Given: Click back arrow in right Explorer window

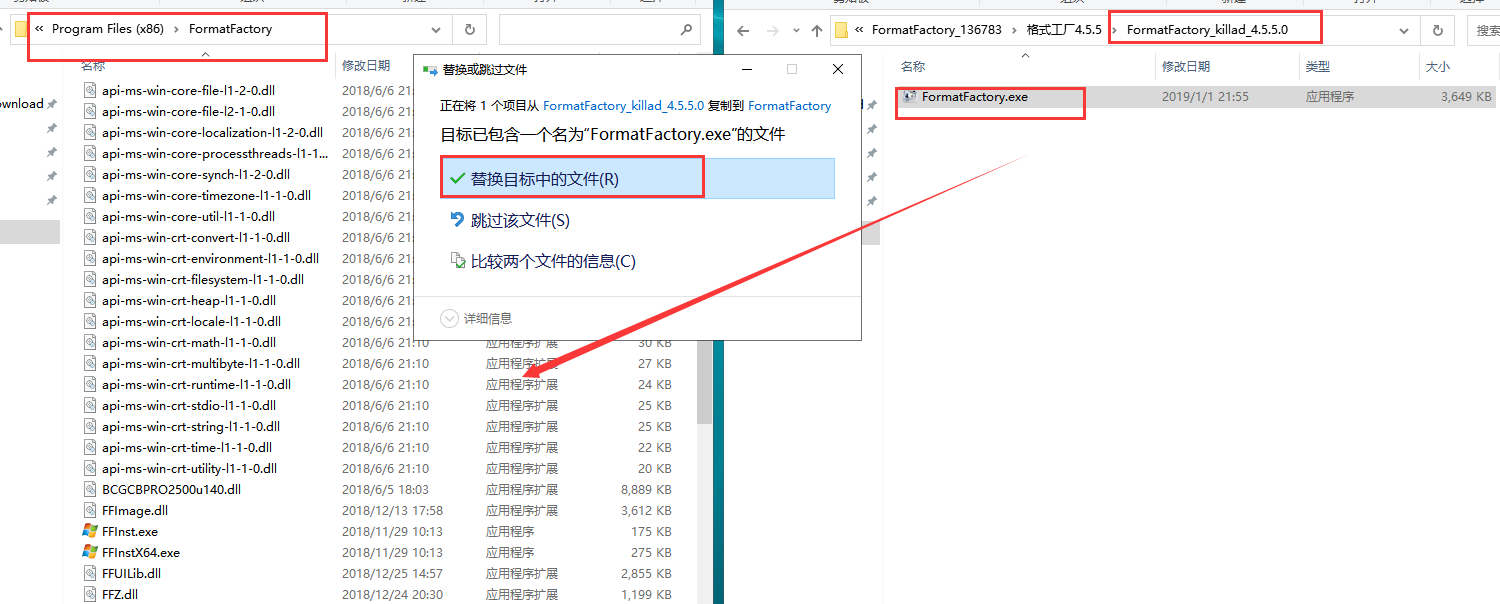Looking at the screenshot, I should 743,30.
